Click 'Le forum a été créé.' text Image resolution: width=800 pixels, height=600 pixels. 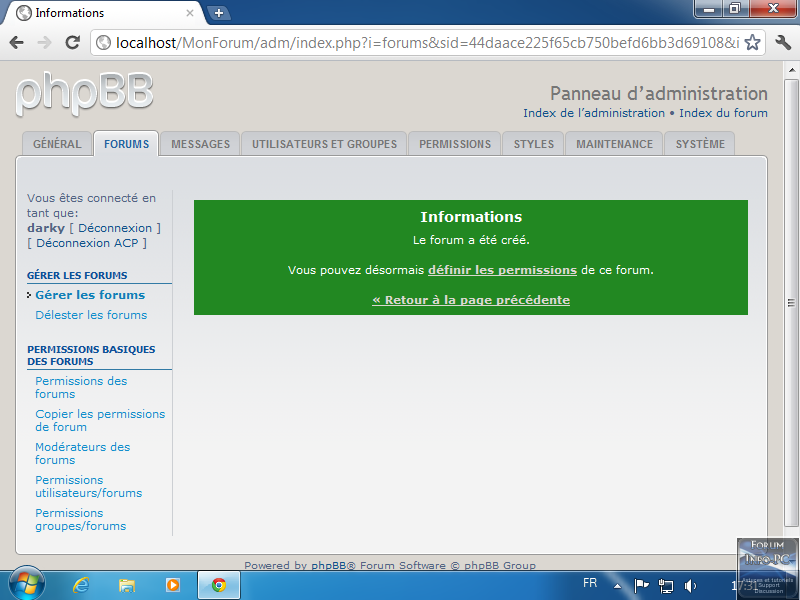(471, 240)
